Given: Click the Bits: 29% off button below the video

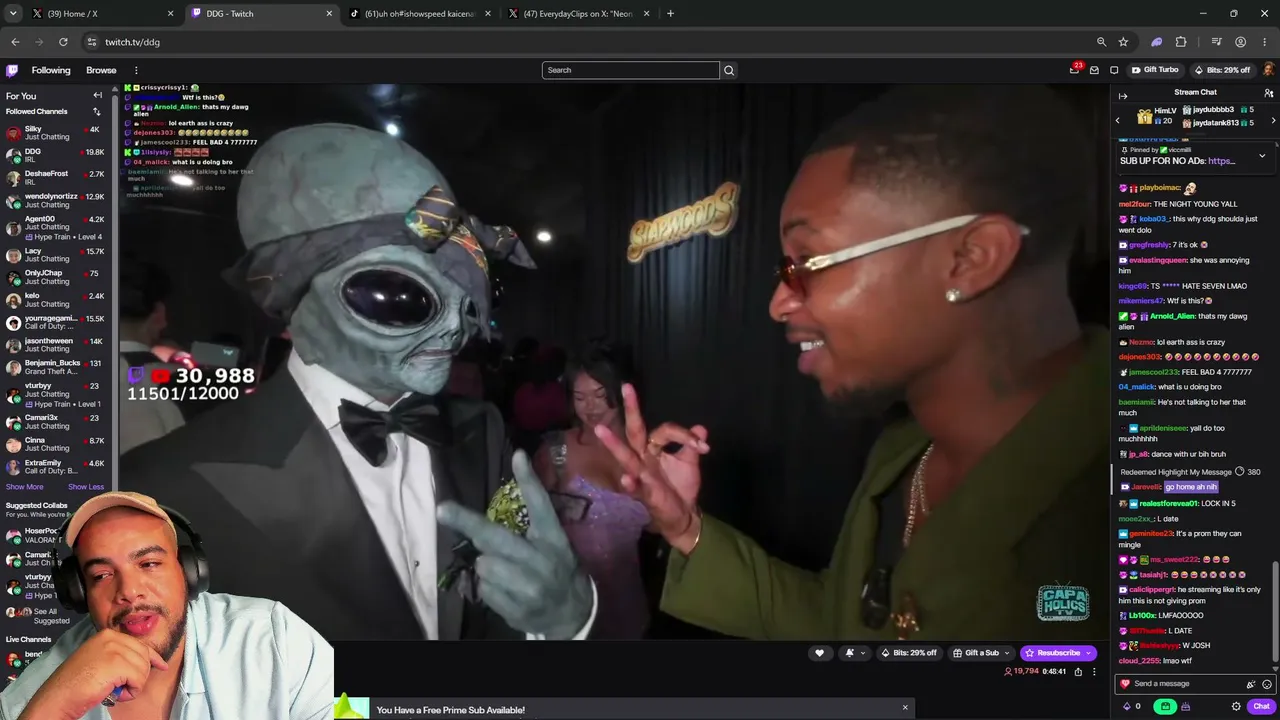Looking at the screenshot, I should [x=909, y=653].
